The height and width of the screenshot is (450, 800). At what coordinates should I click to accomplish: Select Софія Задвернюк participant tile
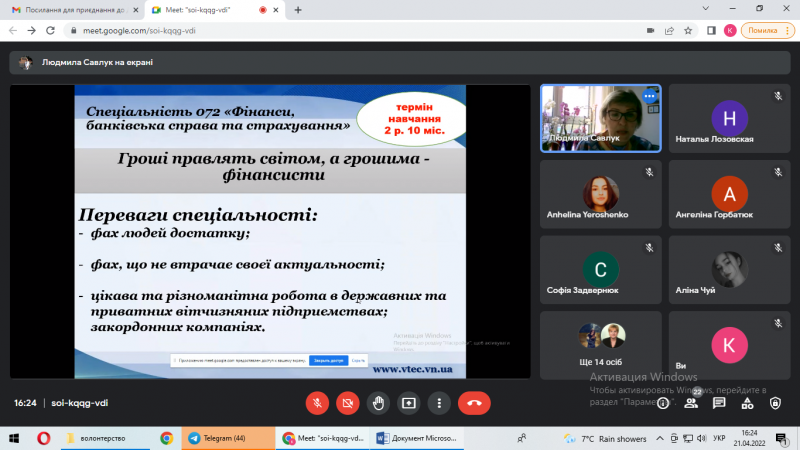tap(601, 269)
